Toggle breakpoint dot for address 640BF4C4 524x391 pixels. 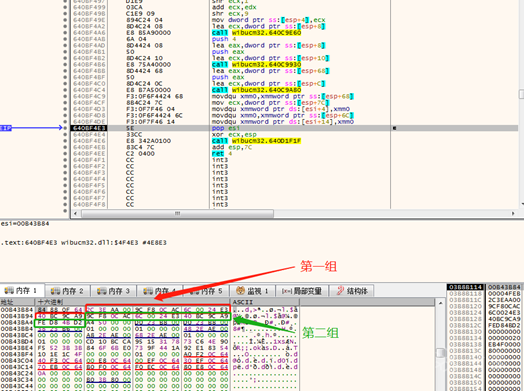pyautogui.click(x=65, y=90)
